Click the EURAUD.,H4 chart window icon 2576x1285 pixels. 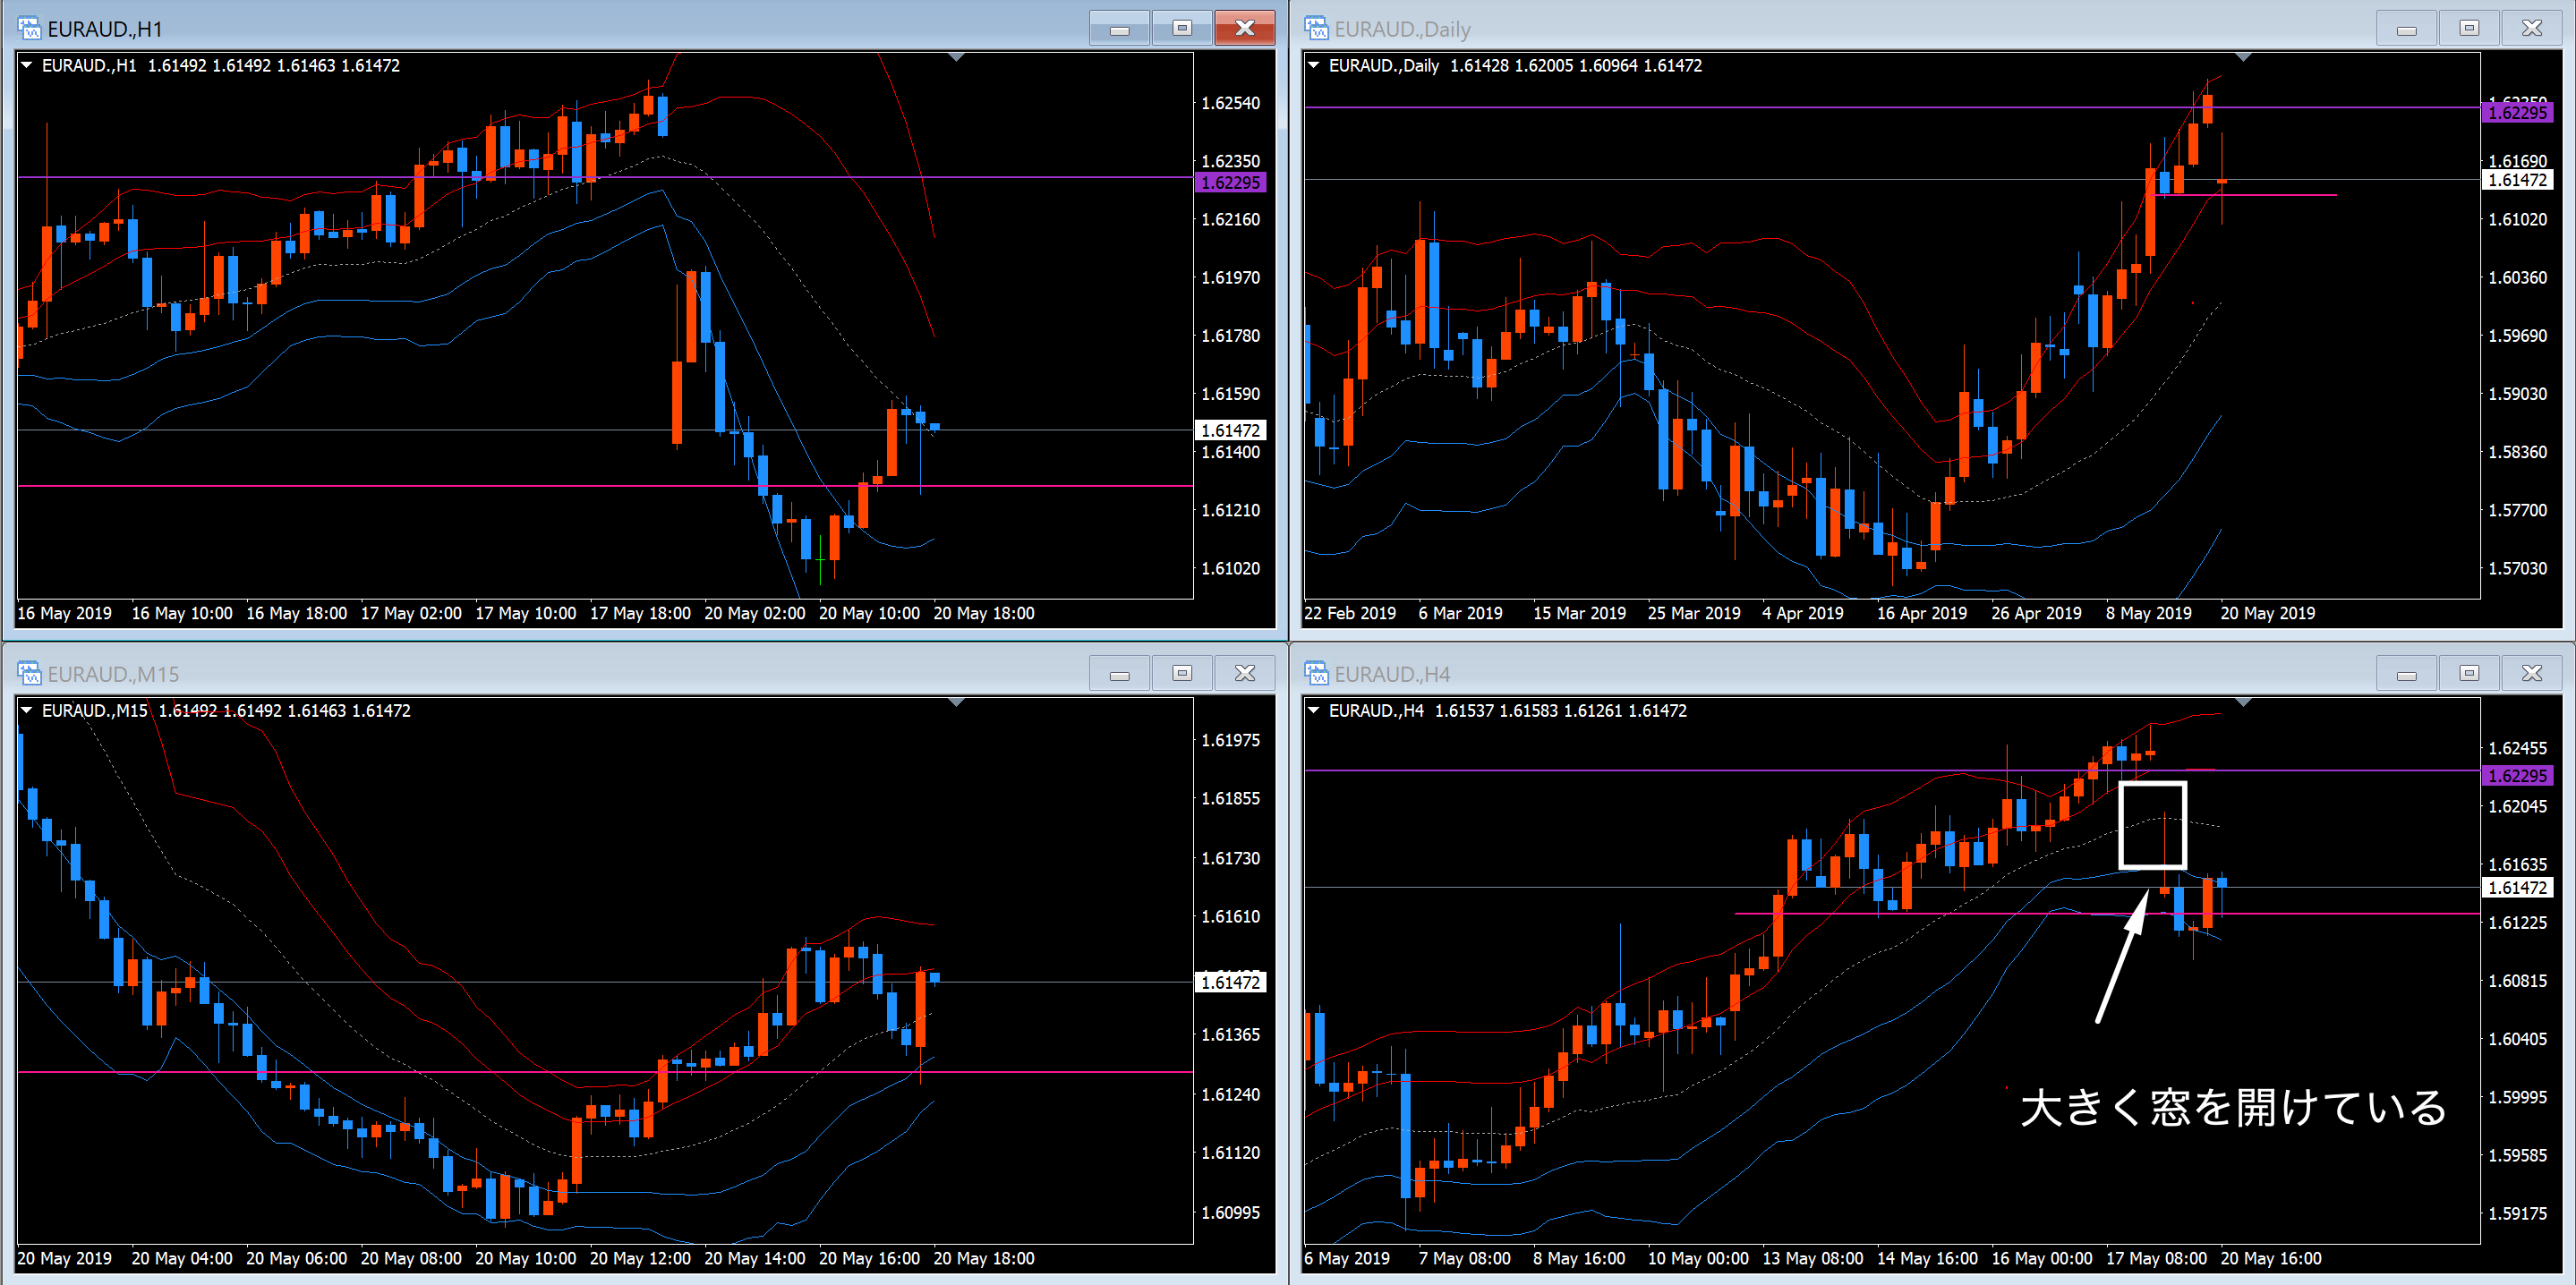[1316, 673]
